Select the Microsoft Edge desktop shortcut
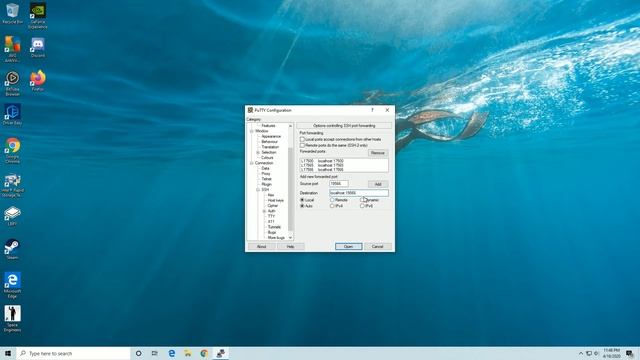The image size is (640, 360). [x=12, y=285]
